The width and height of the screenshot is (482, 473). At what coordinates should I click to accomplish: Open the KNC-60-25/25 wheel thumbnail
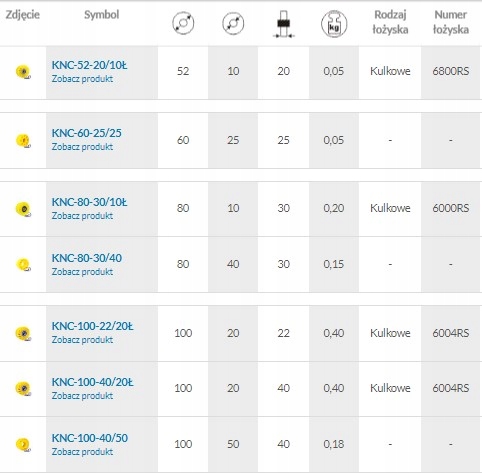[x=23, y=140]
